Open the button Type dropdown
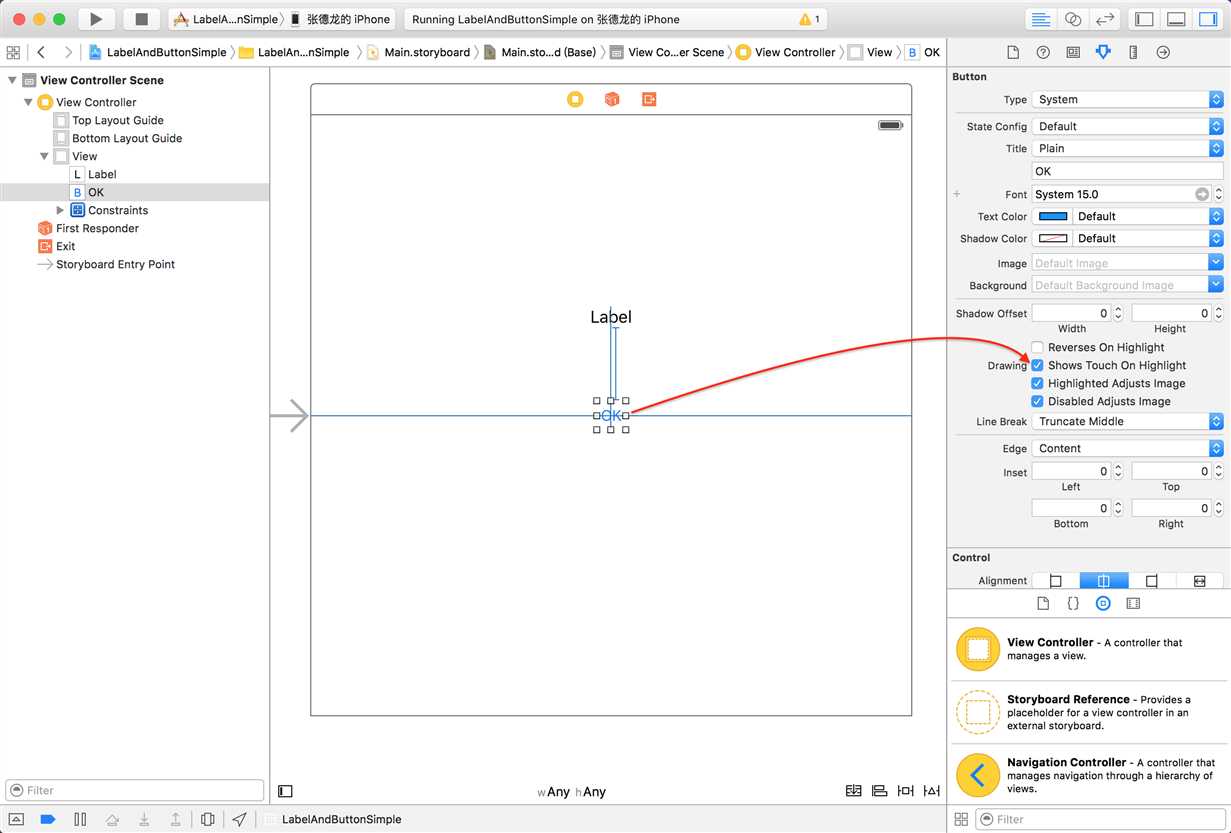1231x833 pixels. coord(1127,99)
